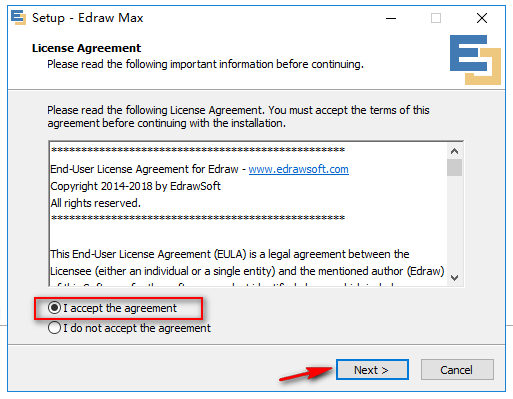Click the license scrollbar down arrow
The image size is (513, 399).
[x=454, y=277]
